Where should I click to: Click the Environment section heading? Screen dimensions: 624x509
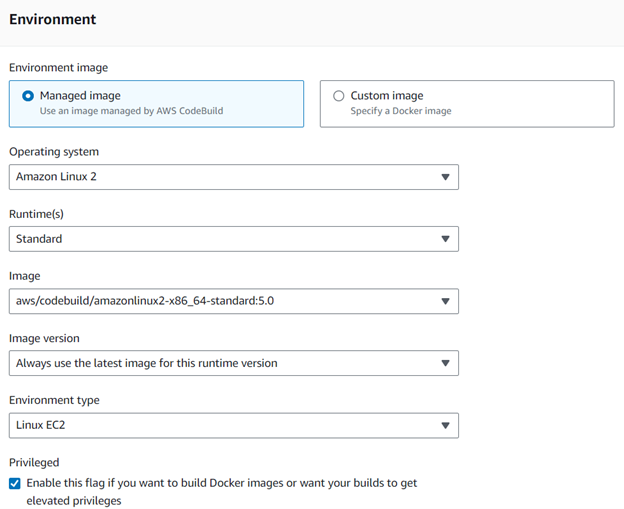click(52, 19)
